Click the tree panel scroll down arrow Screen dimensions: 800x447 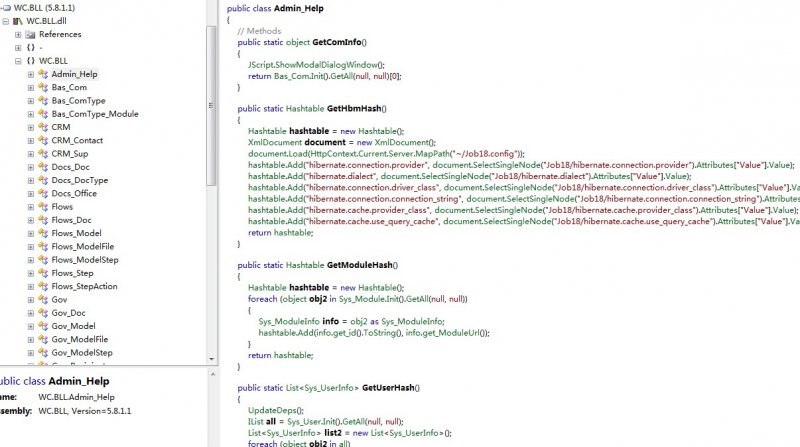212,359
